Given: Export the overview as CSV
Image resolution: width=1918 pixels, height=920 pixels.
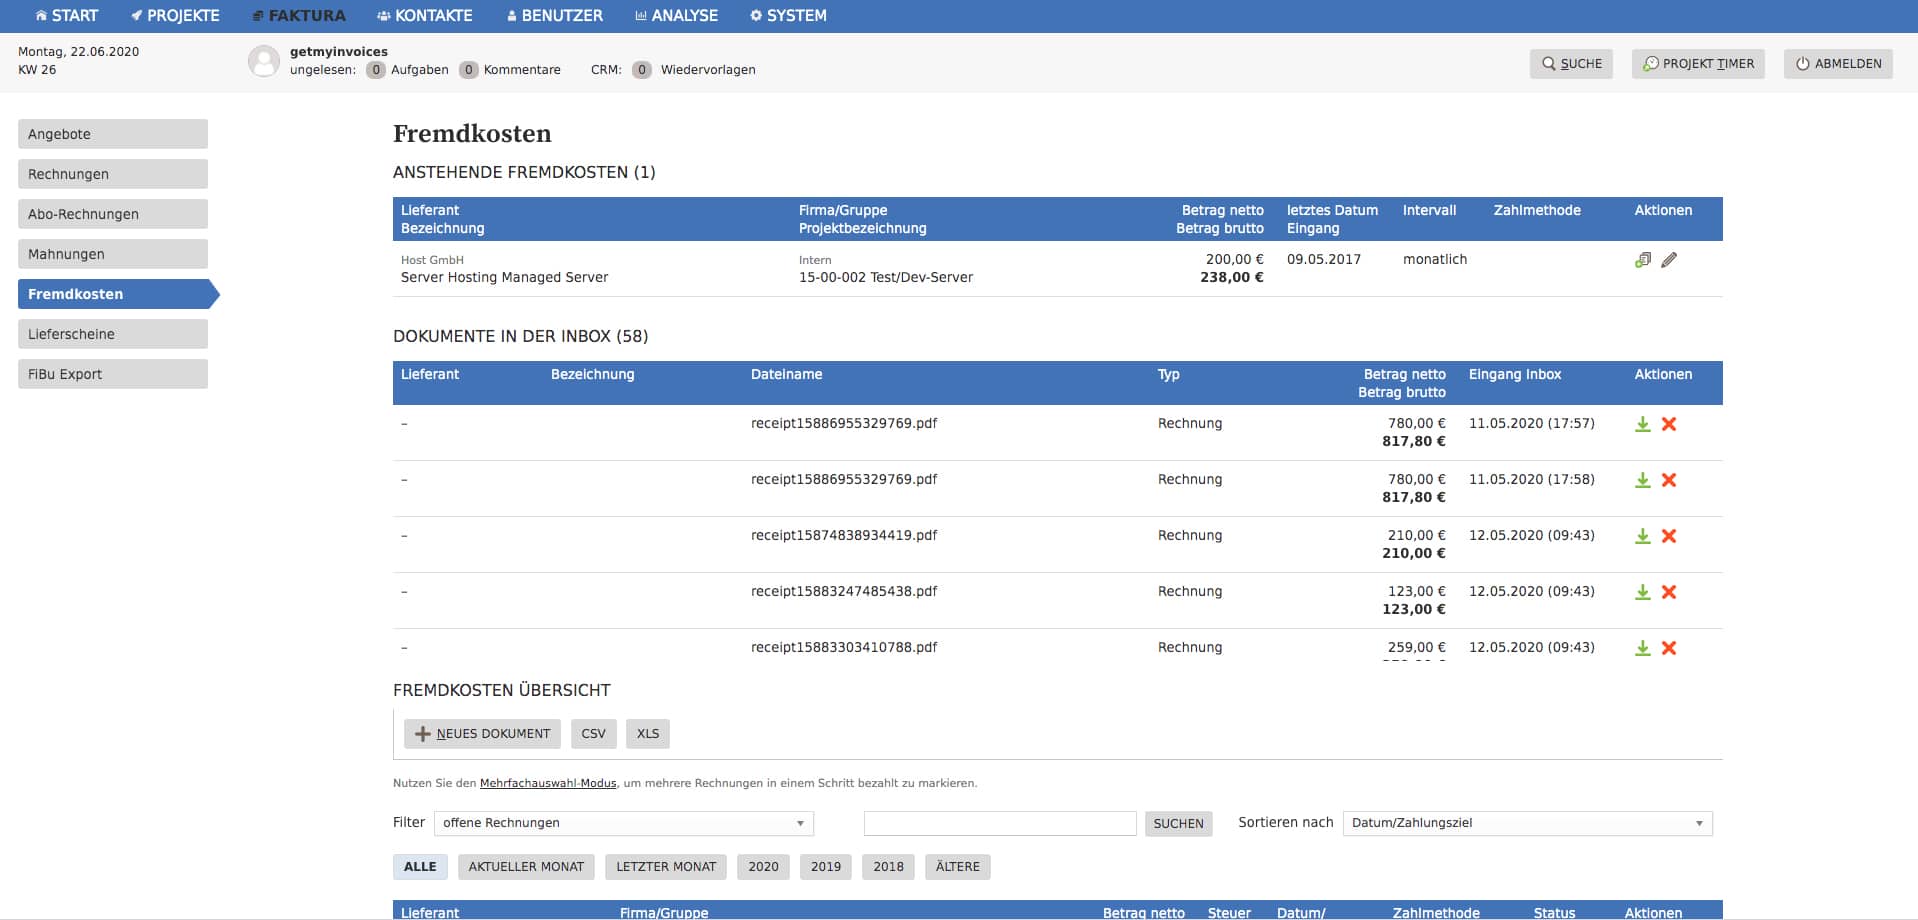Looking at the screenshot, I should pos(594,734).
